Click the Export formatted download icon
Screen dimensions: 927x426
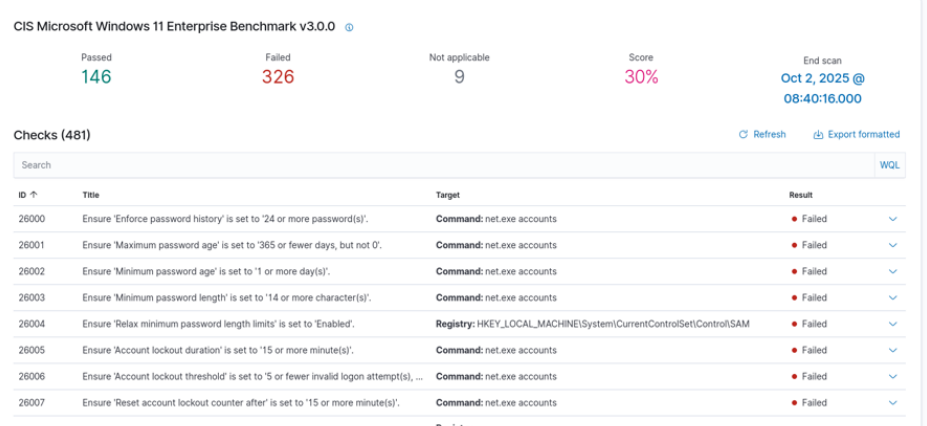click(x=818, y=135)
